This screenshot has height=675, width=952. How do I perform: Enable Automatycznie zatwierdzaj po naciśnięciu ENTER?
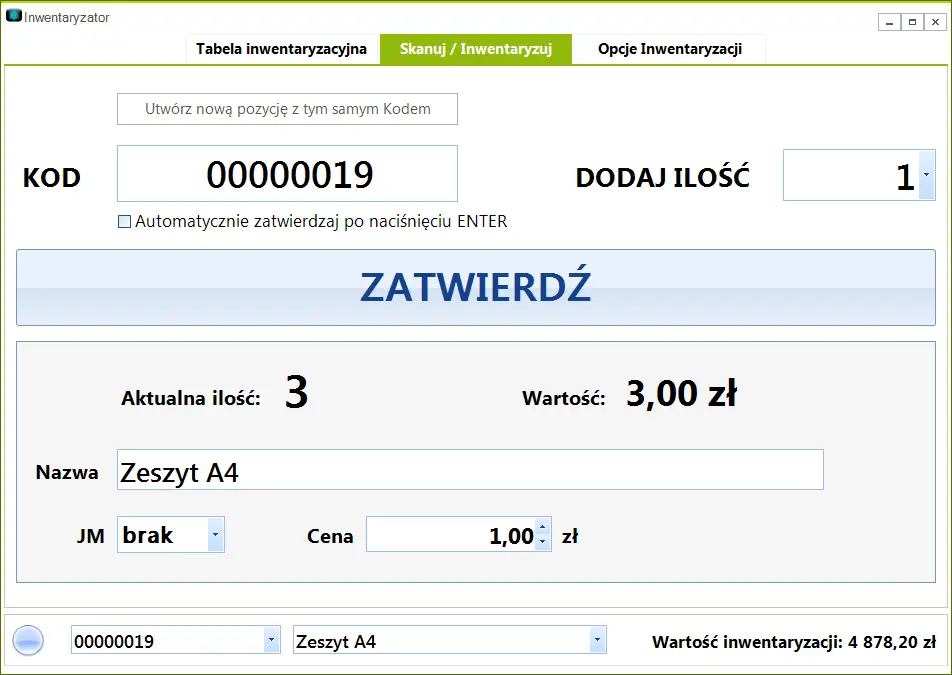[124, 222]
